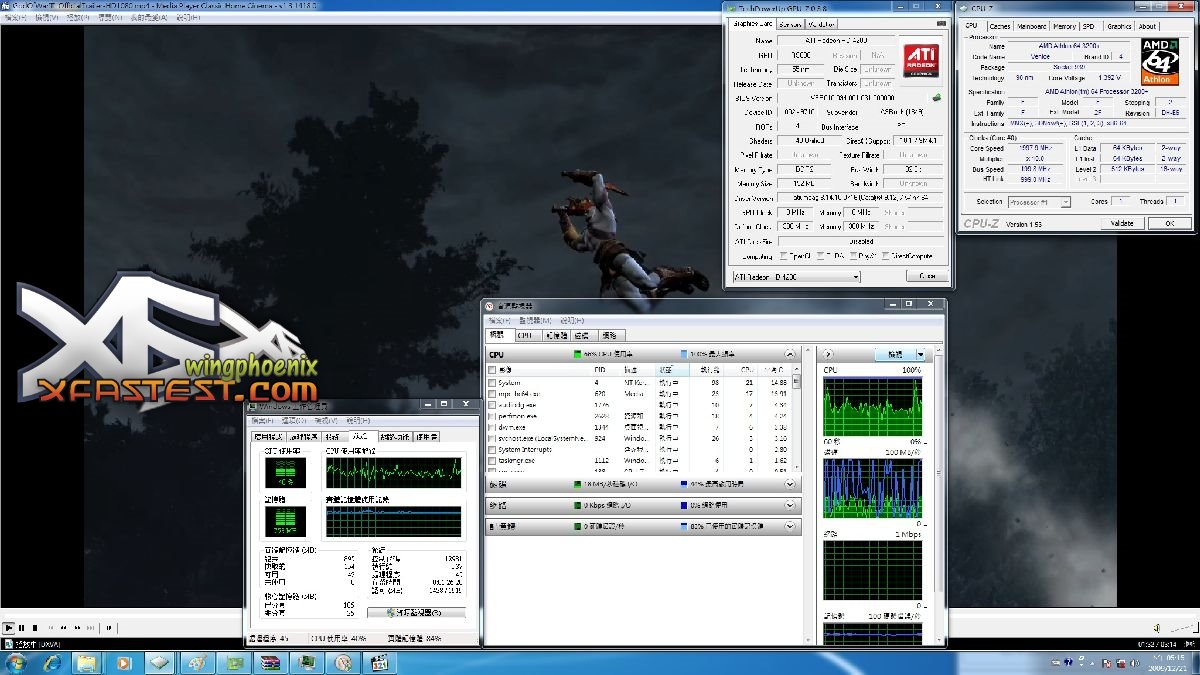Open the GPU-Z graphics card selector dropdown
The image size is (1200, 675).
click(x=795, y=276)
